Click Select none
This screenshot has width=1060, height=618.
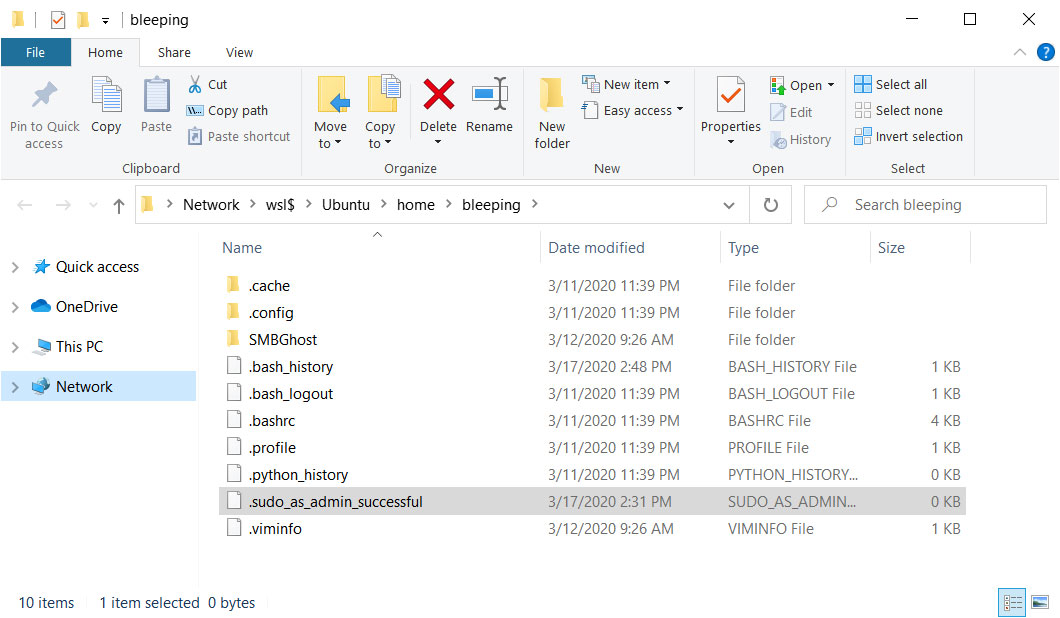point(898,110)
